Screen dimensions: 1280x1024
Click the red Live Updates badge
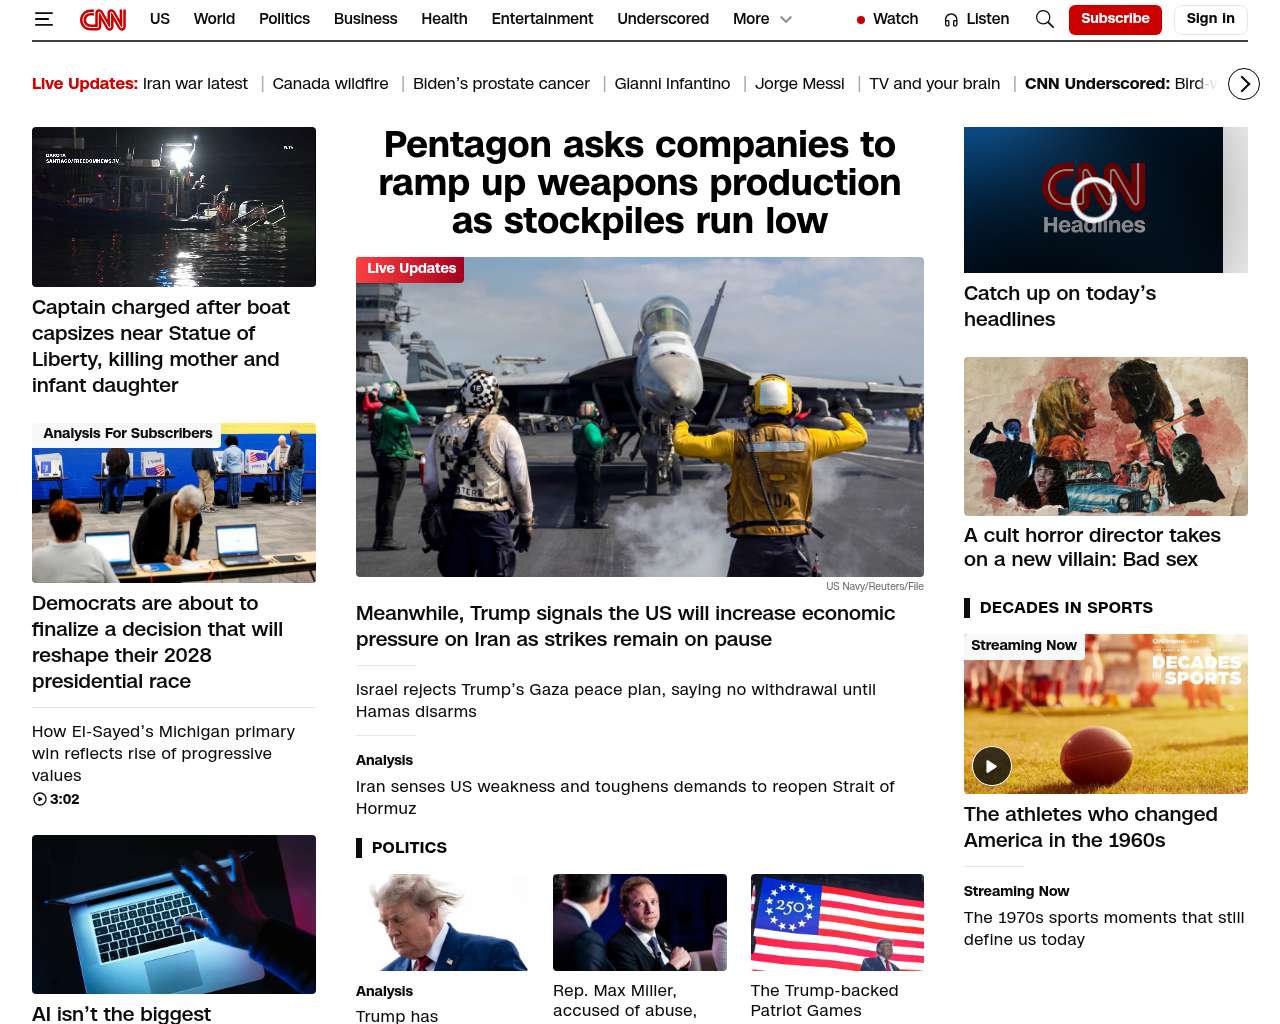click(x=410, y=269)
